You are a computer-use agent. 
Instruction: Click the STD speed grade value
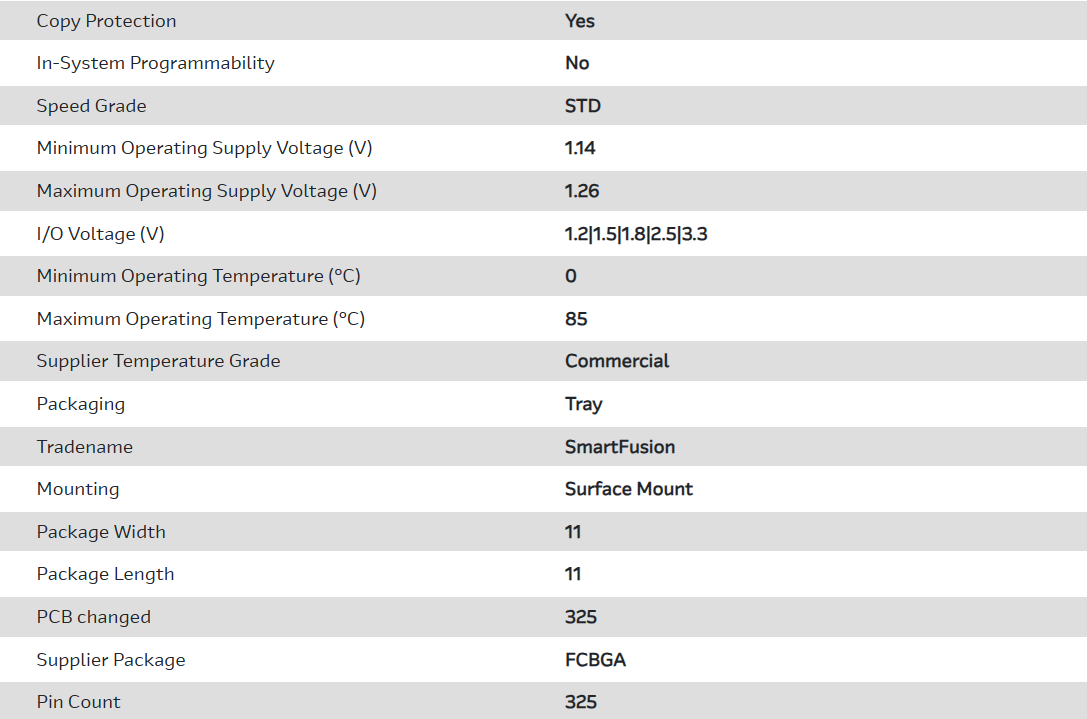pyautogui.click(x=583, y=106)
